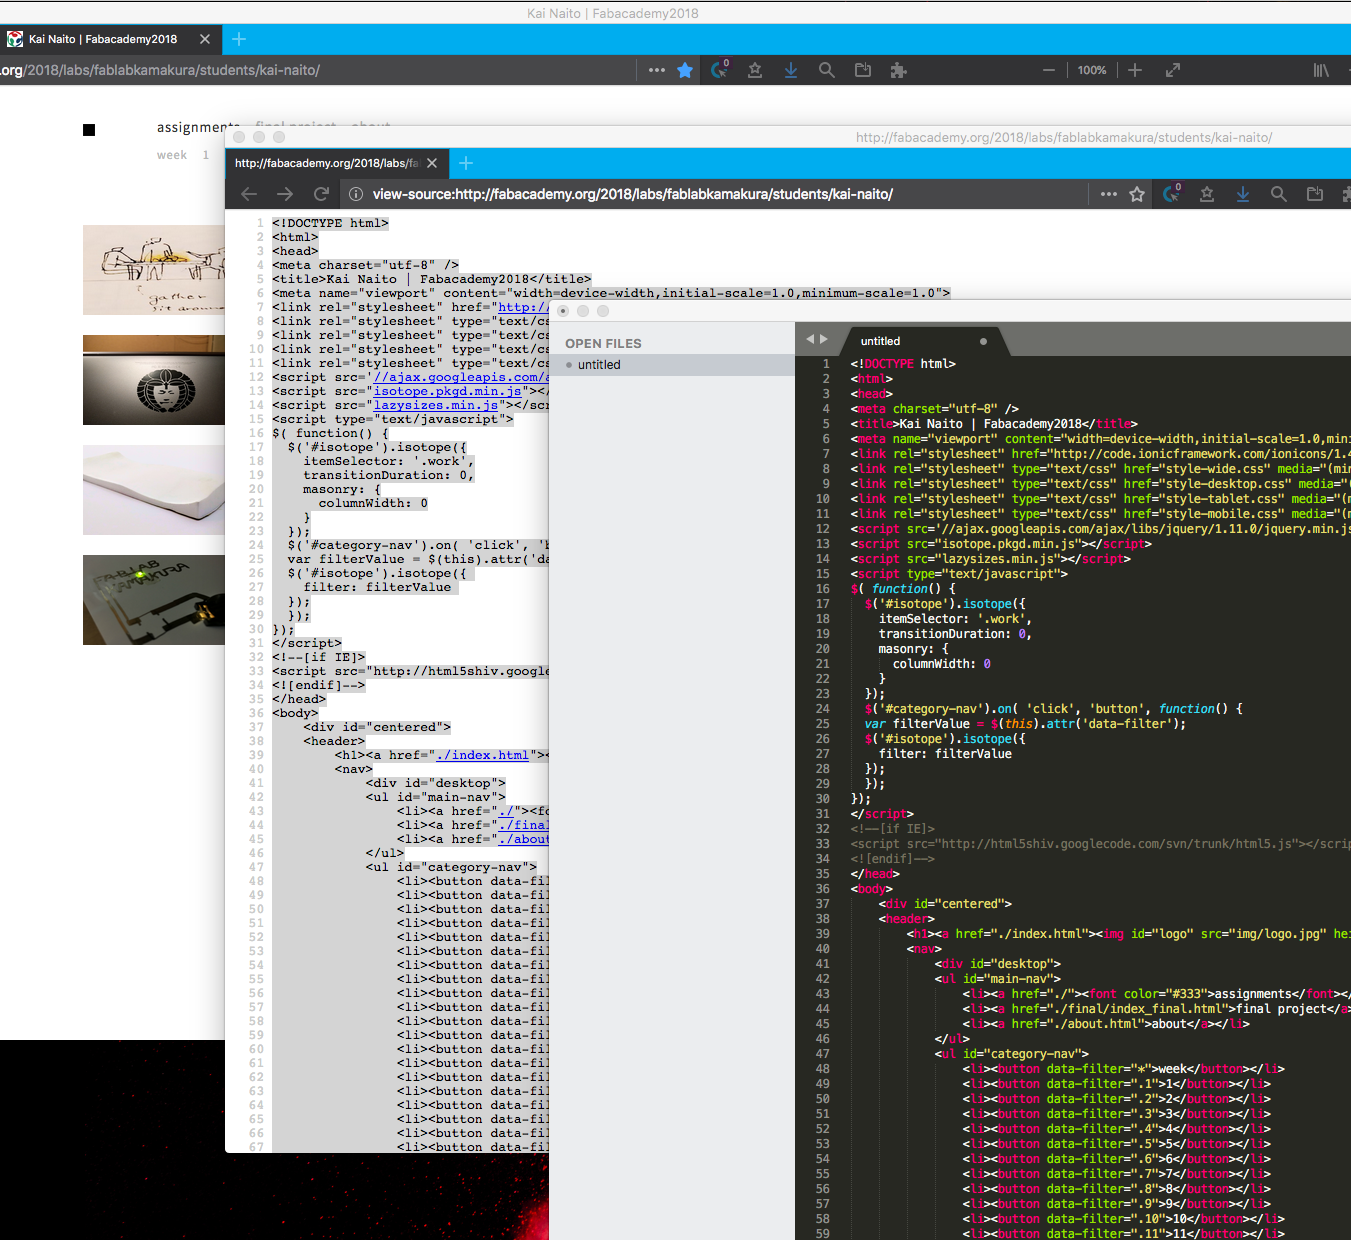
Task: Close the view-source tab
Action: 432,163
